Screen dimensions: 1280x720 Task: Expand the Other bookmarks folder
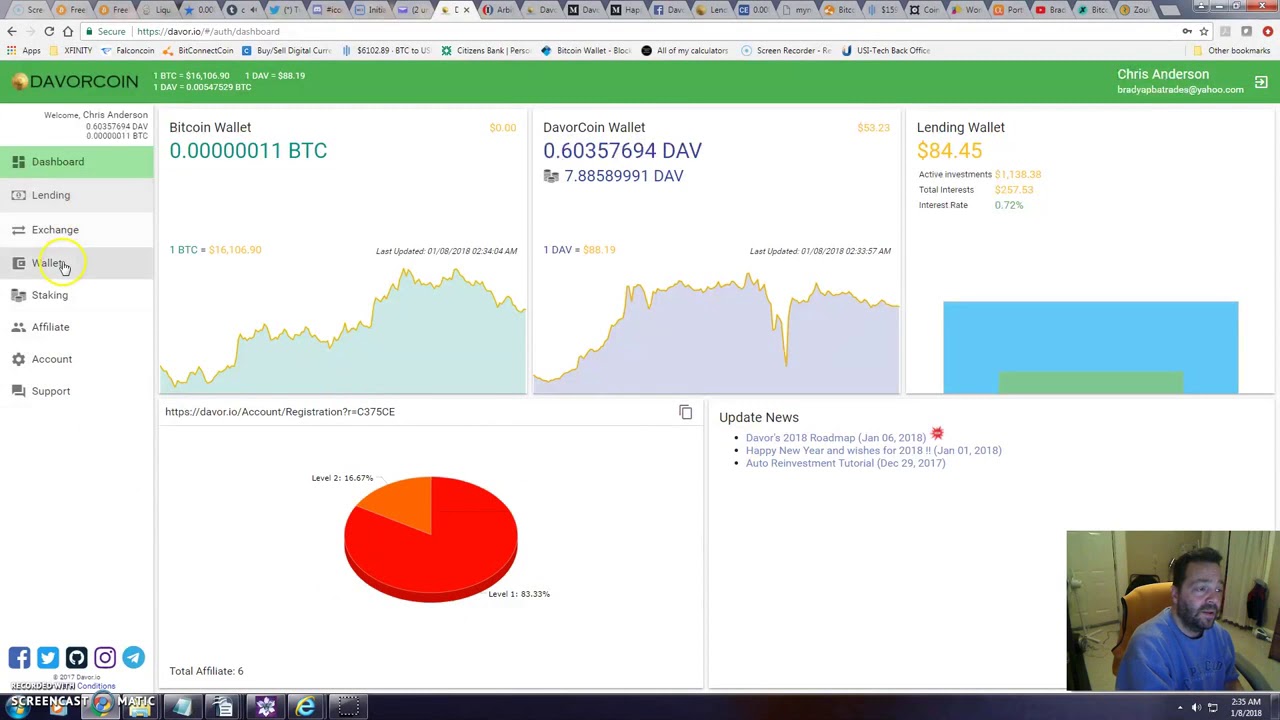coord(1232,50)
